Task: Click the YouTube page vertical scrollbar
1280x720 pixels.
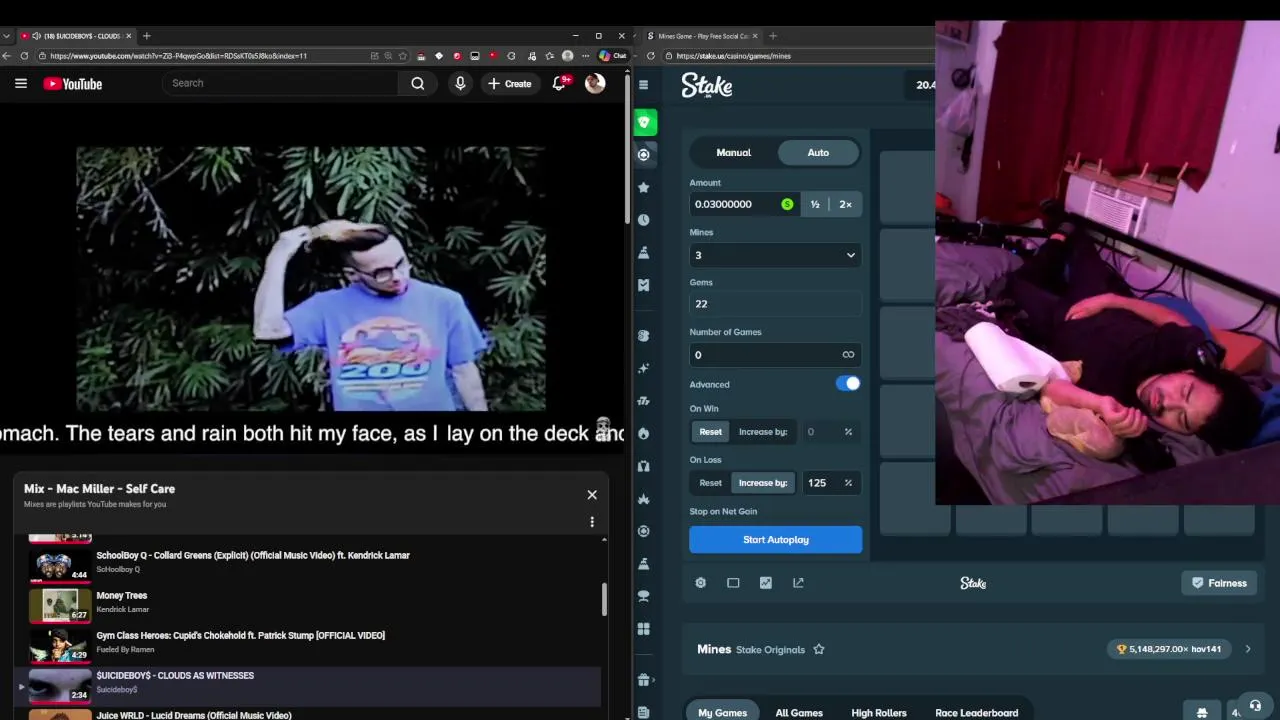Action: 628,150
